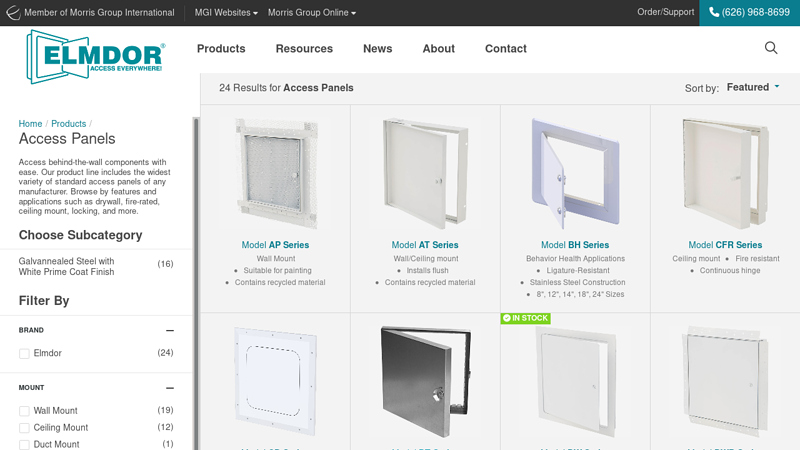Click the CFR Series panel thumbnail

pos(725,173)
